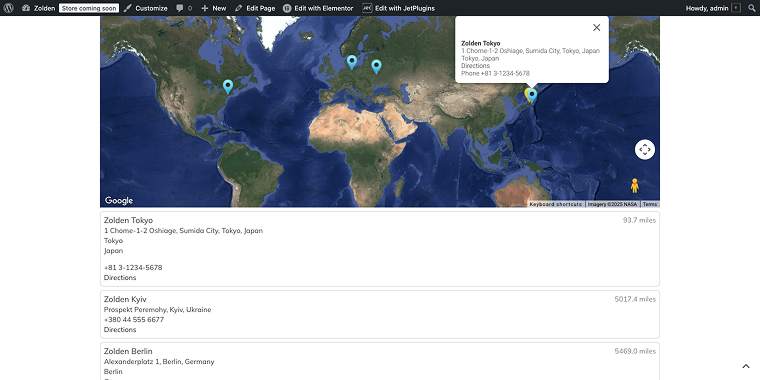Screen dimensions: 760x380
Task: Click the Store coming soon badge
Action: [89, 8]
